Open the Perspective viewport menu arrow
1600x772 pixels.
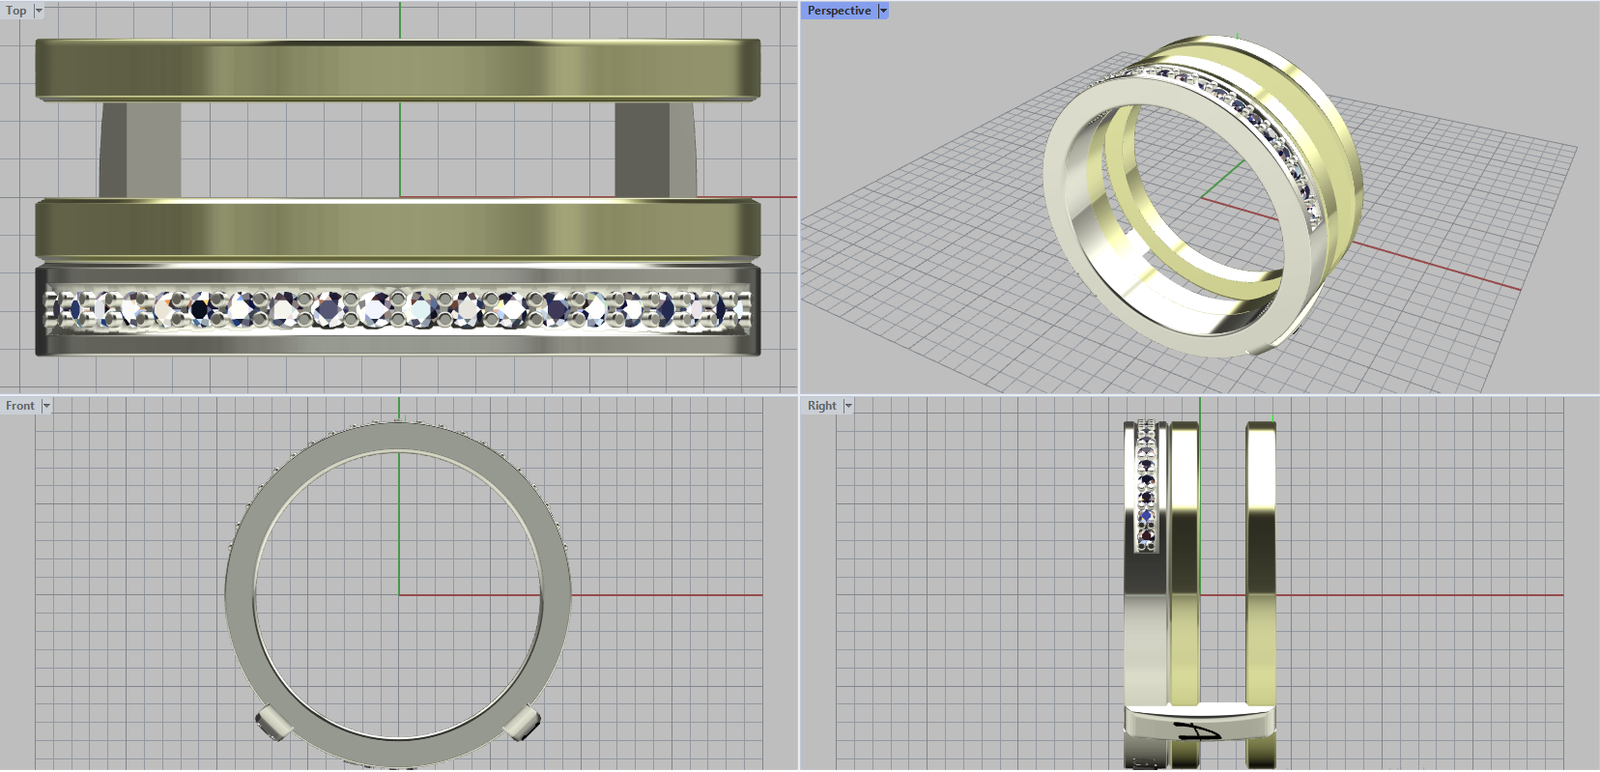tap(883, 11)
